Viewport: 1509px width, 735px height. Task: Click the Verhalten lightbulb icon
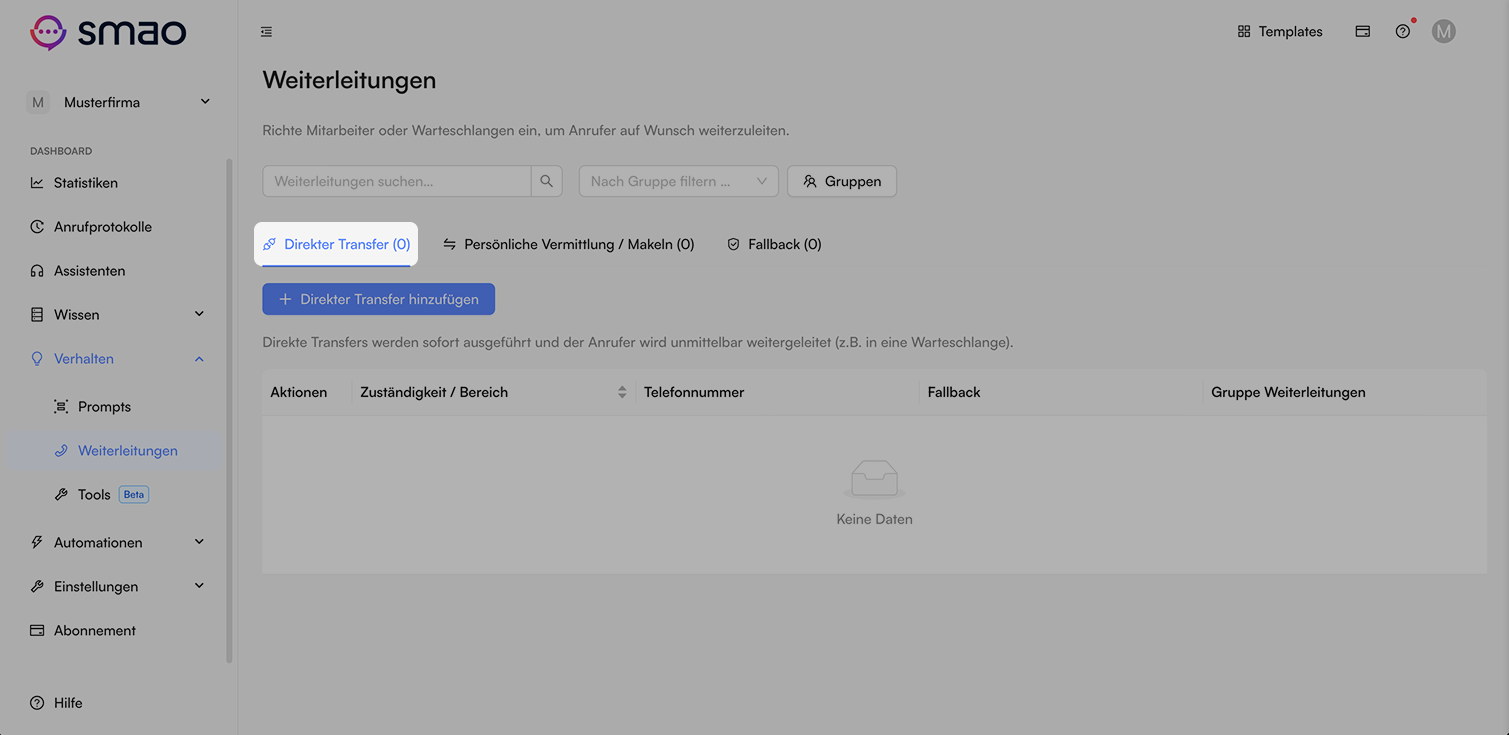coord(37,359)
